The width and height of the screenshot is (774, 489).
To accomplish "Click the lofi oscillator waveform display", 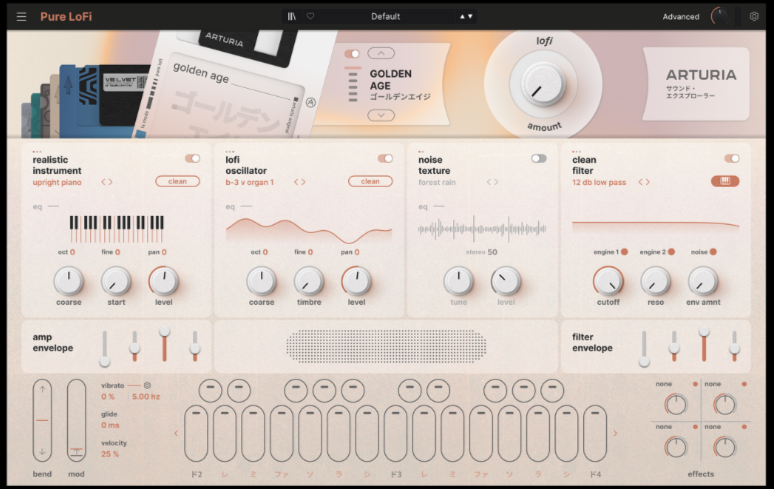I will (309, 230).
